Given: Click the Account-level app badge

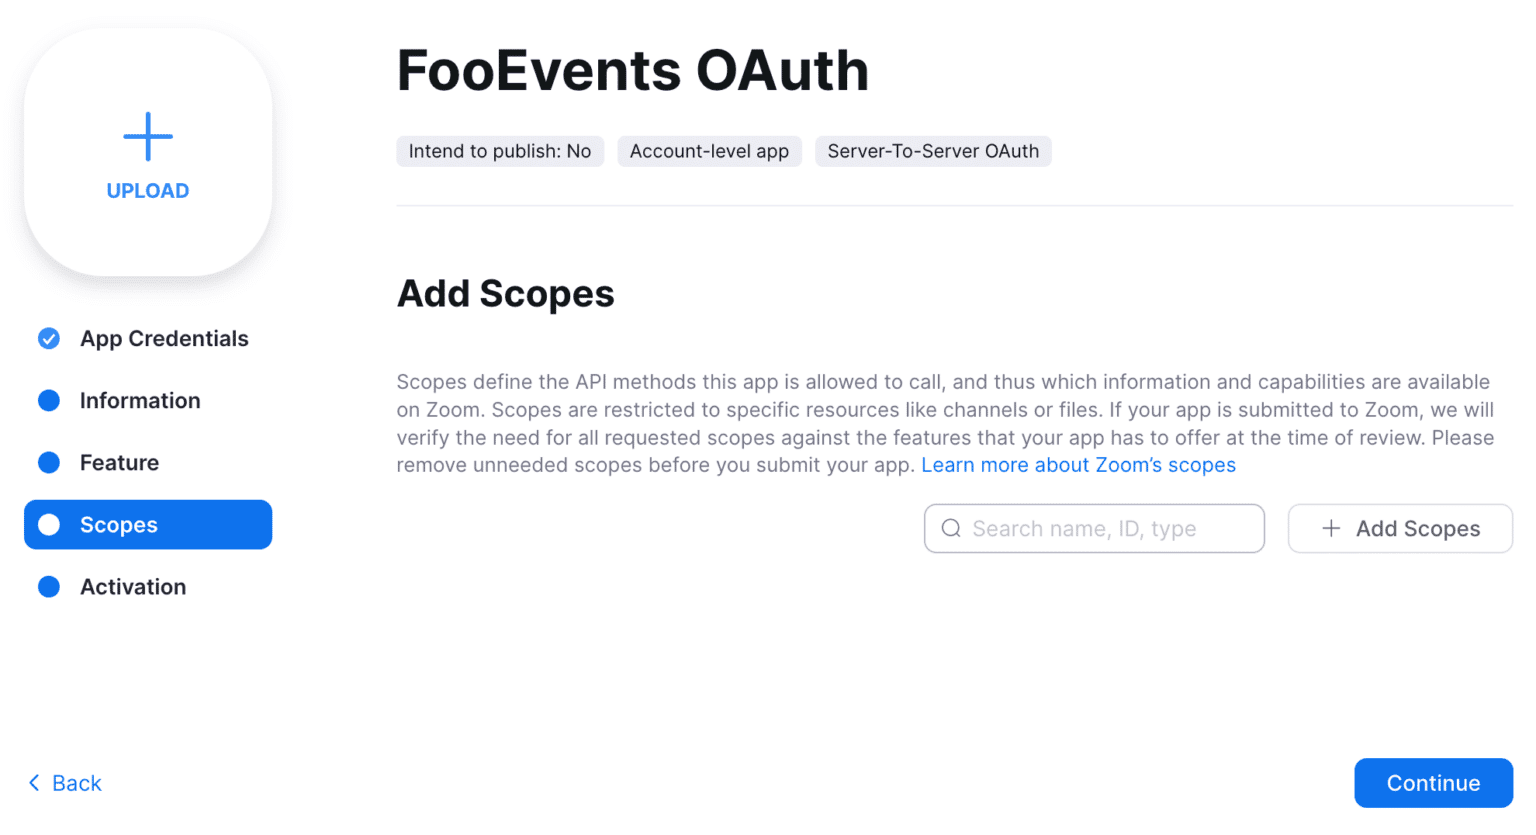Looking at the screenshot, I should [709, 151].
